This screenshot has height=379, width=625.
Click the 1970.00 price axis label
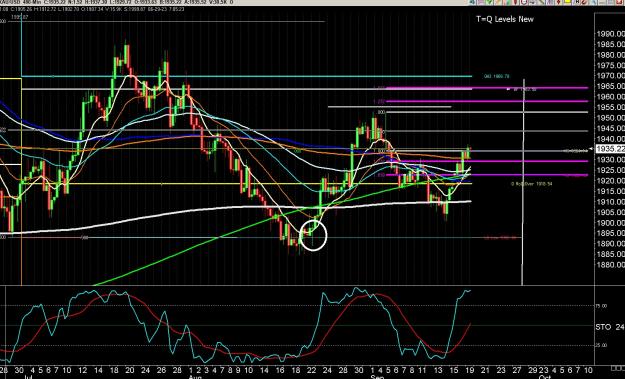[610, 76]
